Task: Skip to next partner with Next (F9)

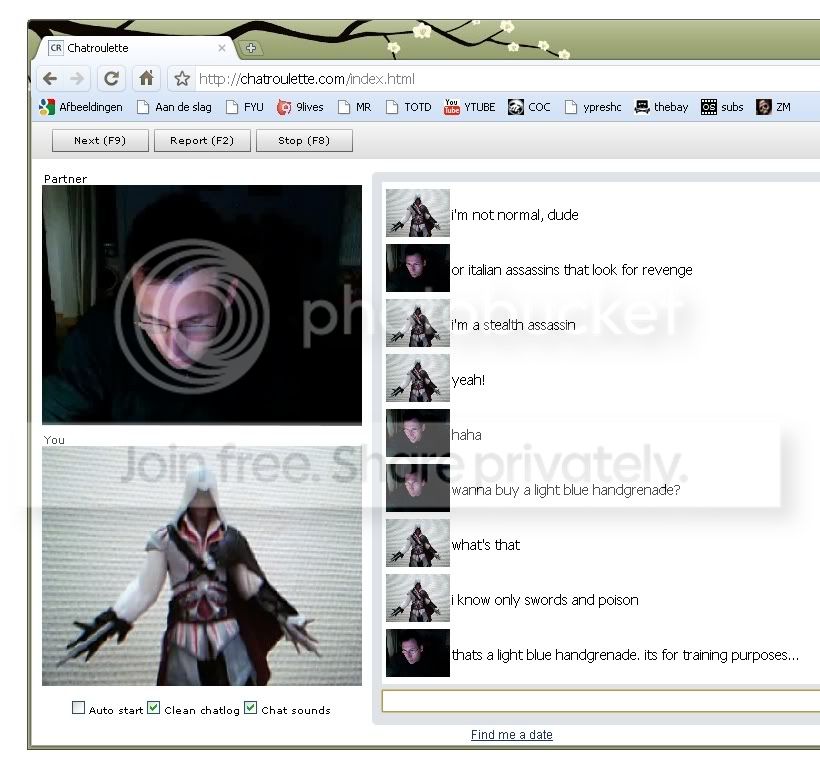Action: click(x=100, y=141)
